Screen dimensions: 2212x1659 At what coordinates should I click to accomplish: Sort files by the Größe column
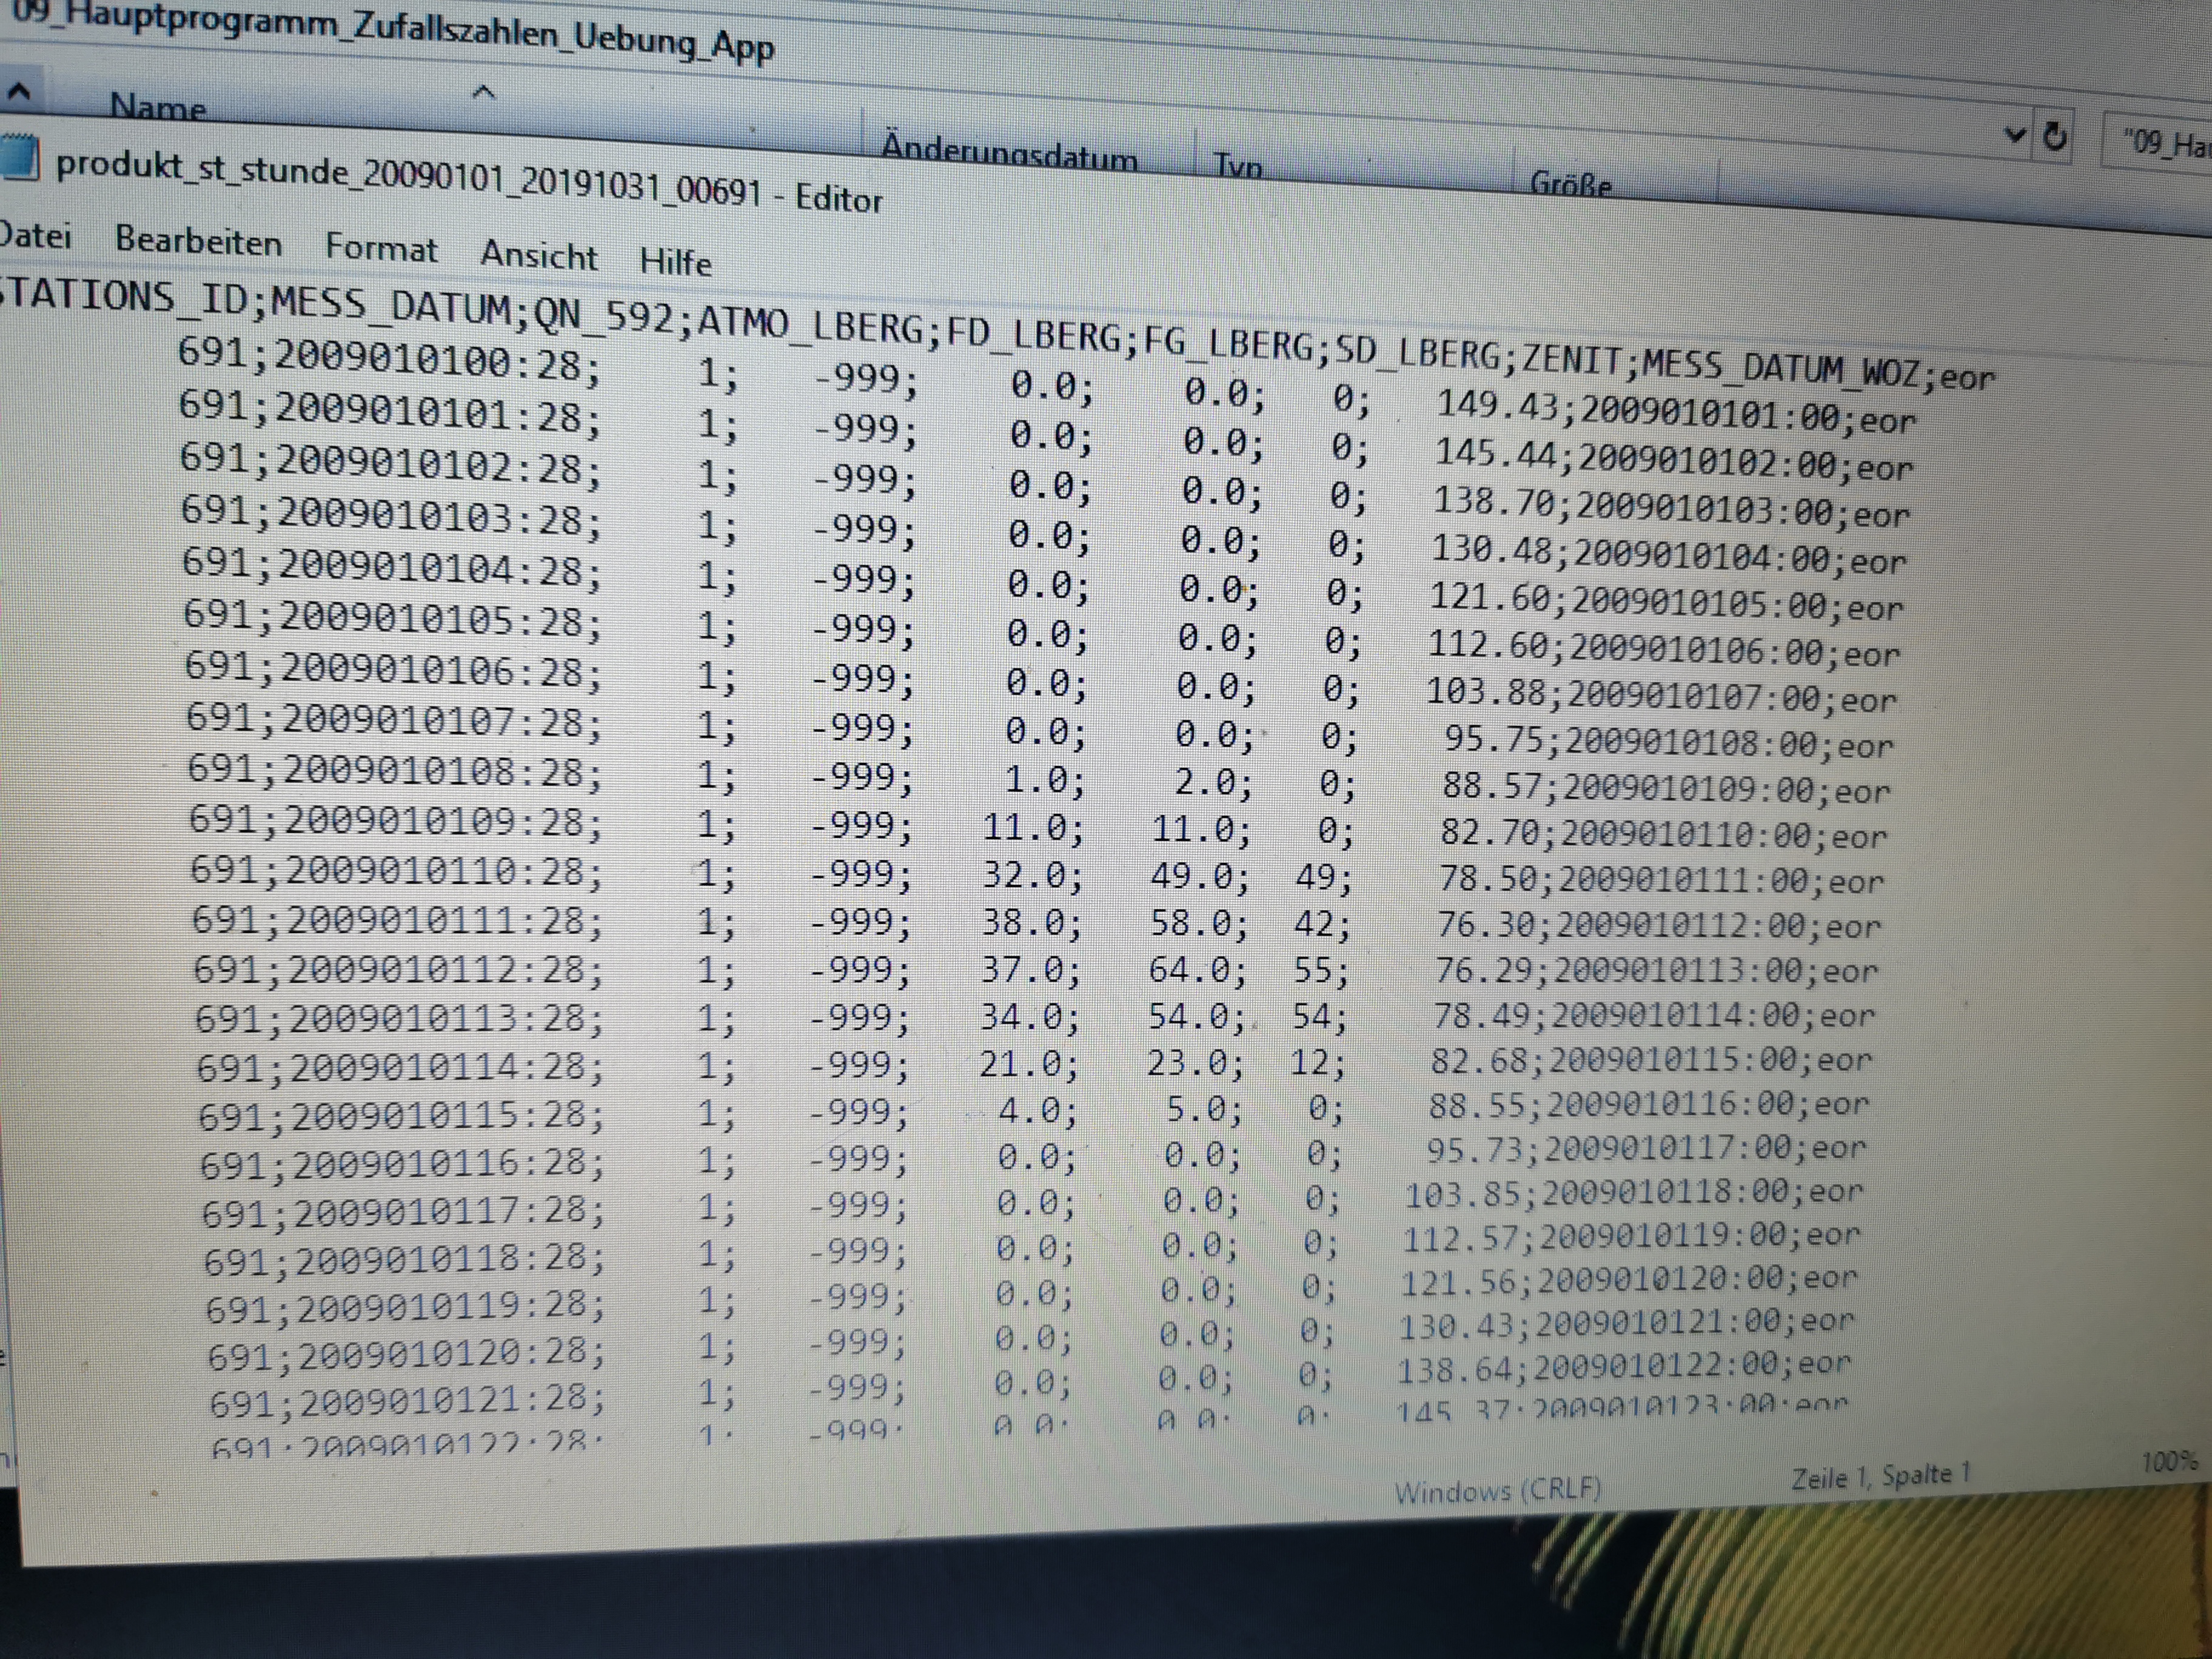pos(1570,183)
